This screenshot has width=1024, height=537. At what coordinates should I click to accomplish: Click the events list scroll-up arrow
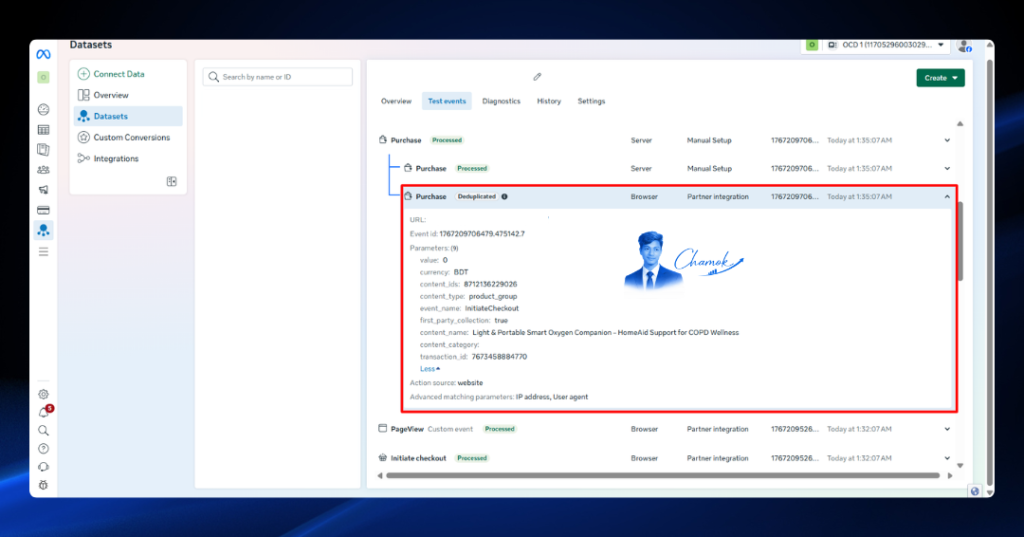[x=960, y=124]
